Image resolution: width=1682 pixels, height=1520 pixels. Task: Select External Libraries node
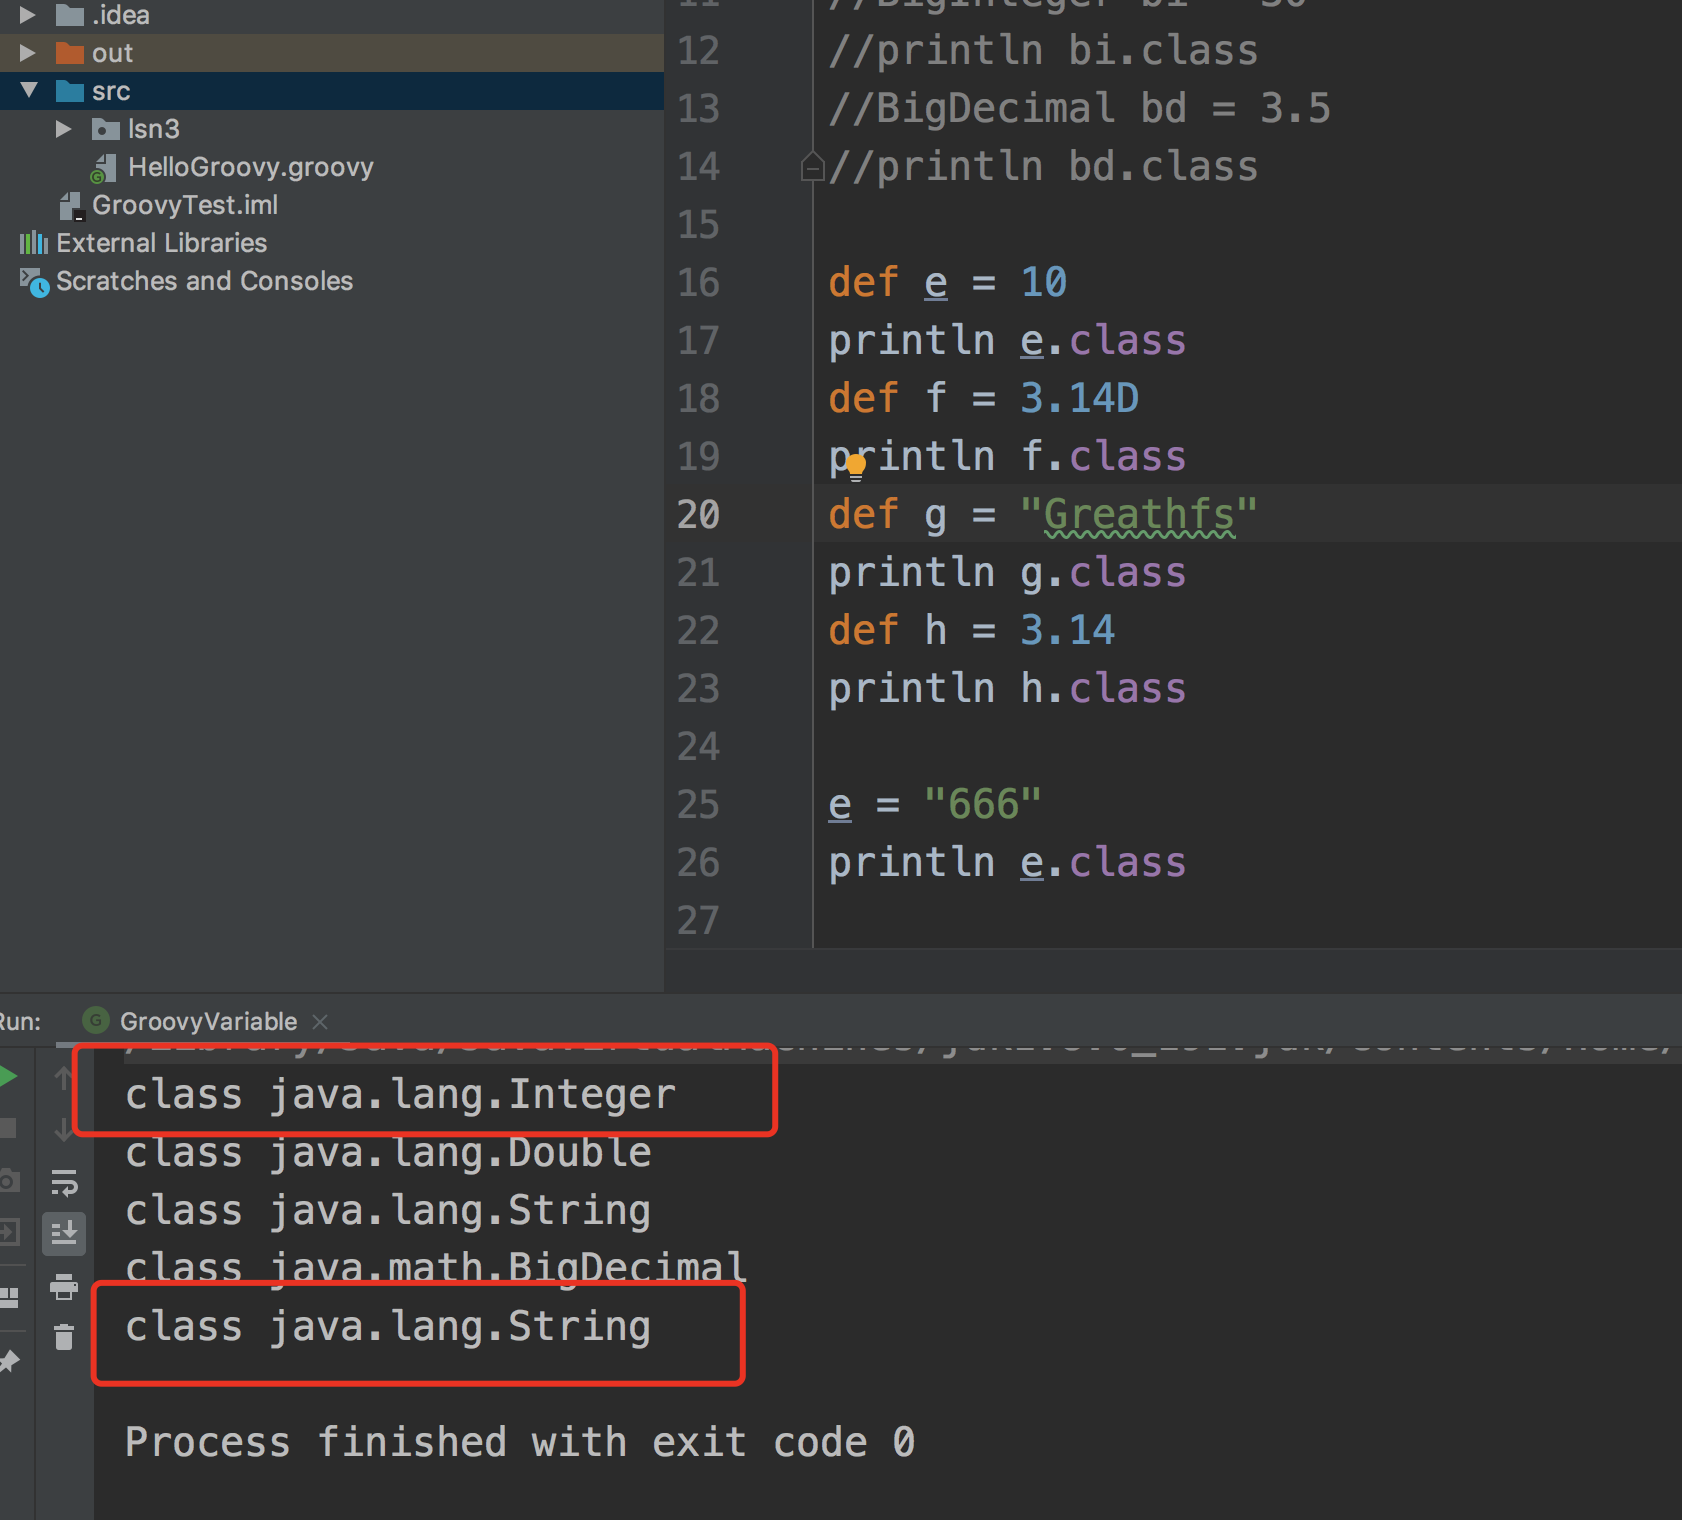point(161,243)
